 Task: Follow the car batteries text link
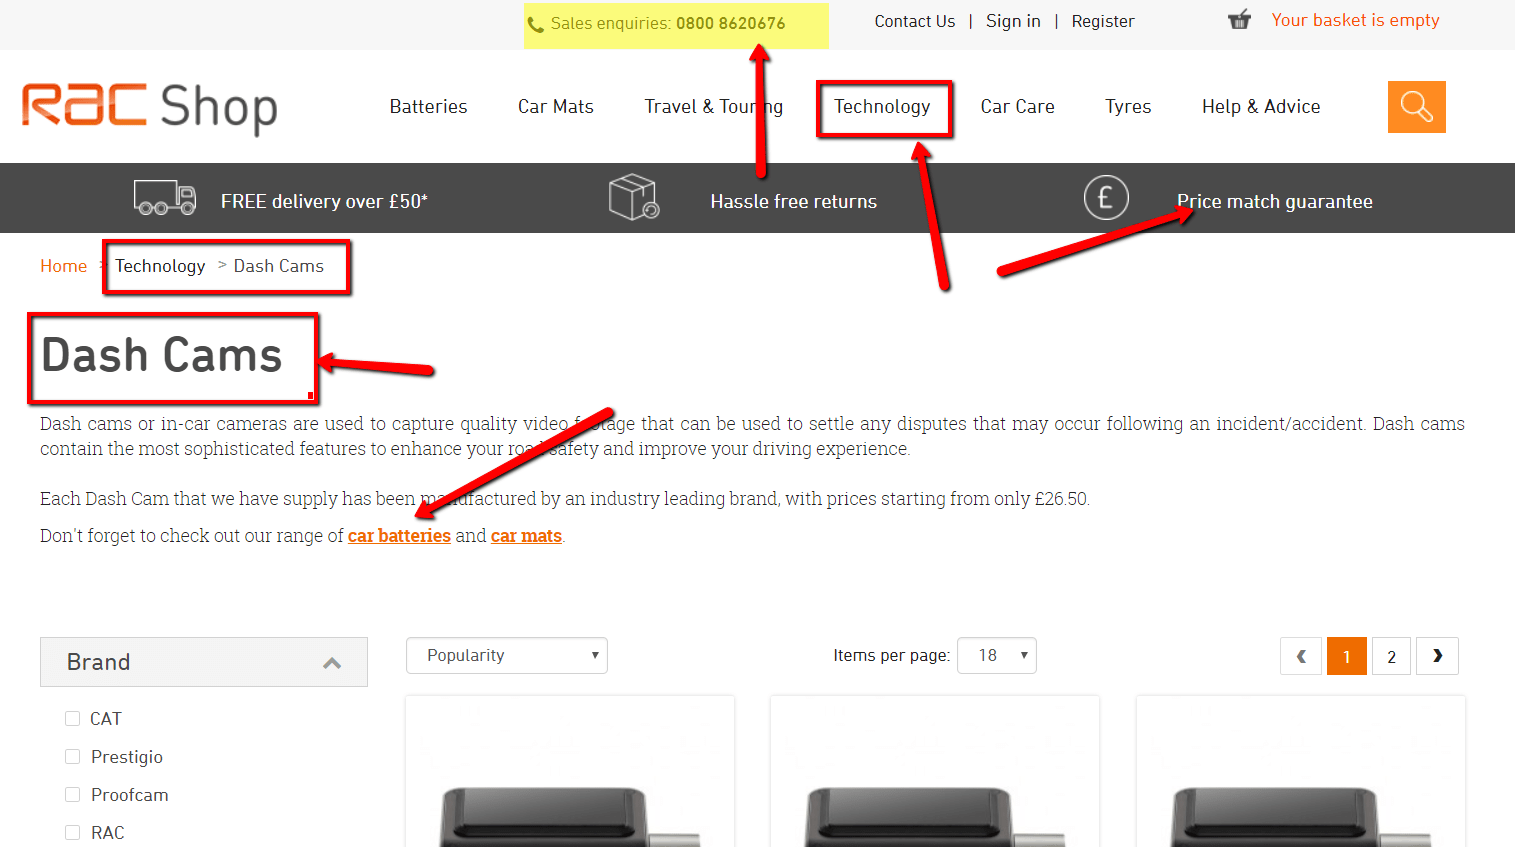(x=399, y=536)
